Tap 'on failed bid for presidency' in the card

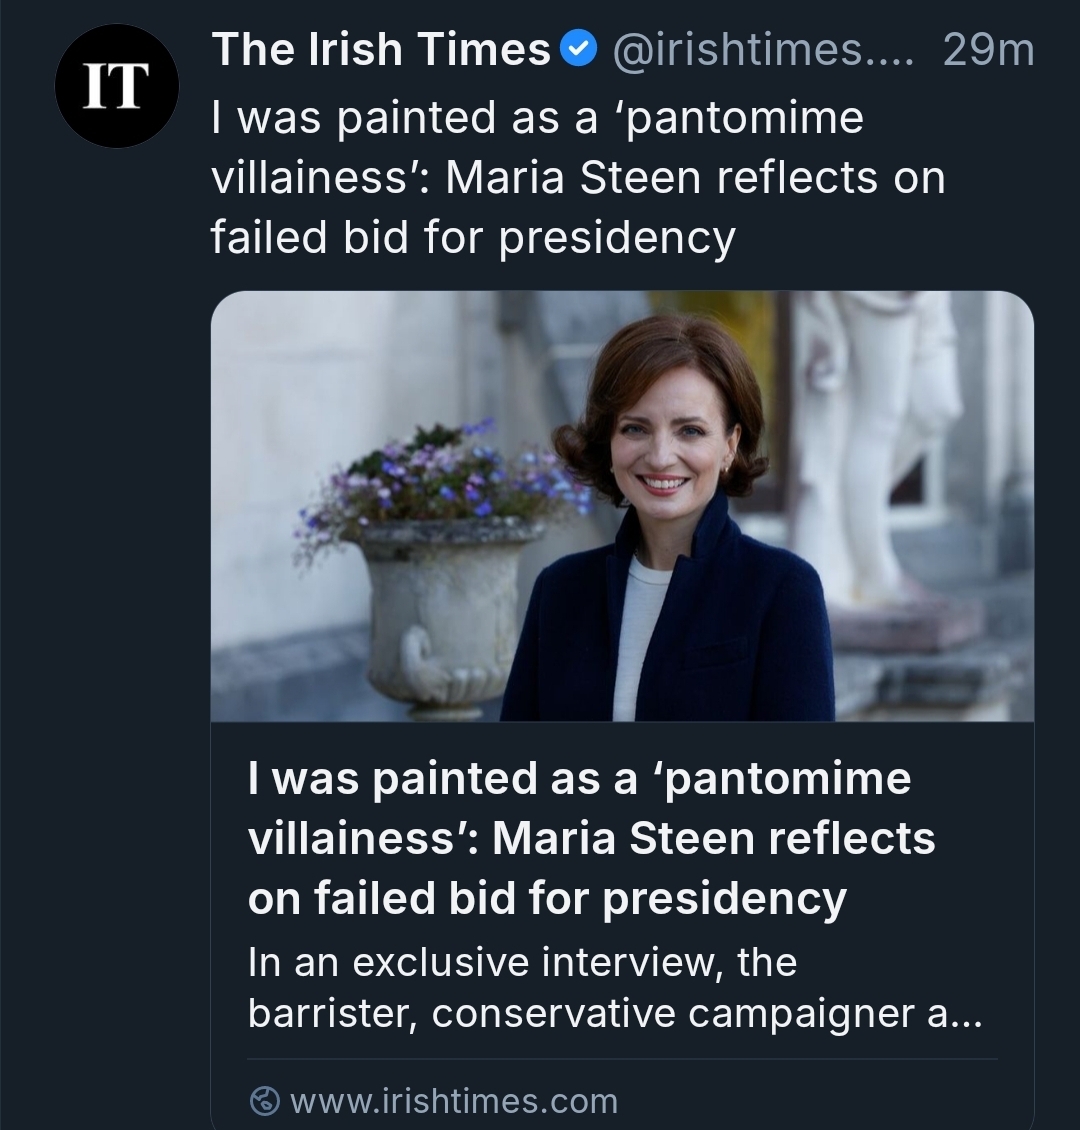(x=546, y=897)
